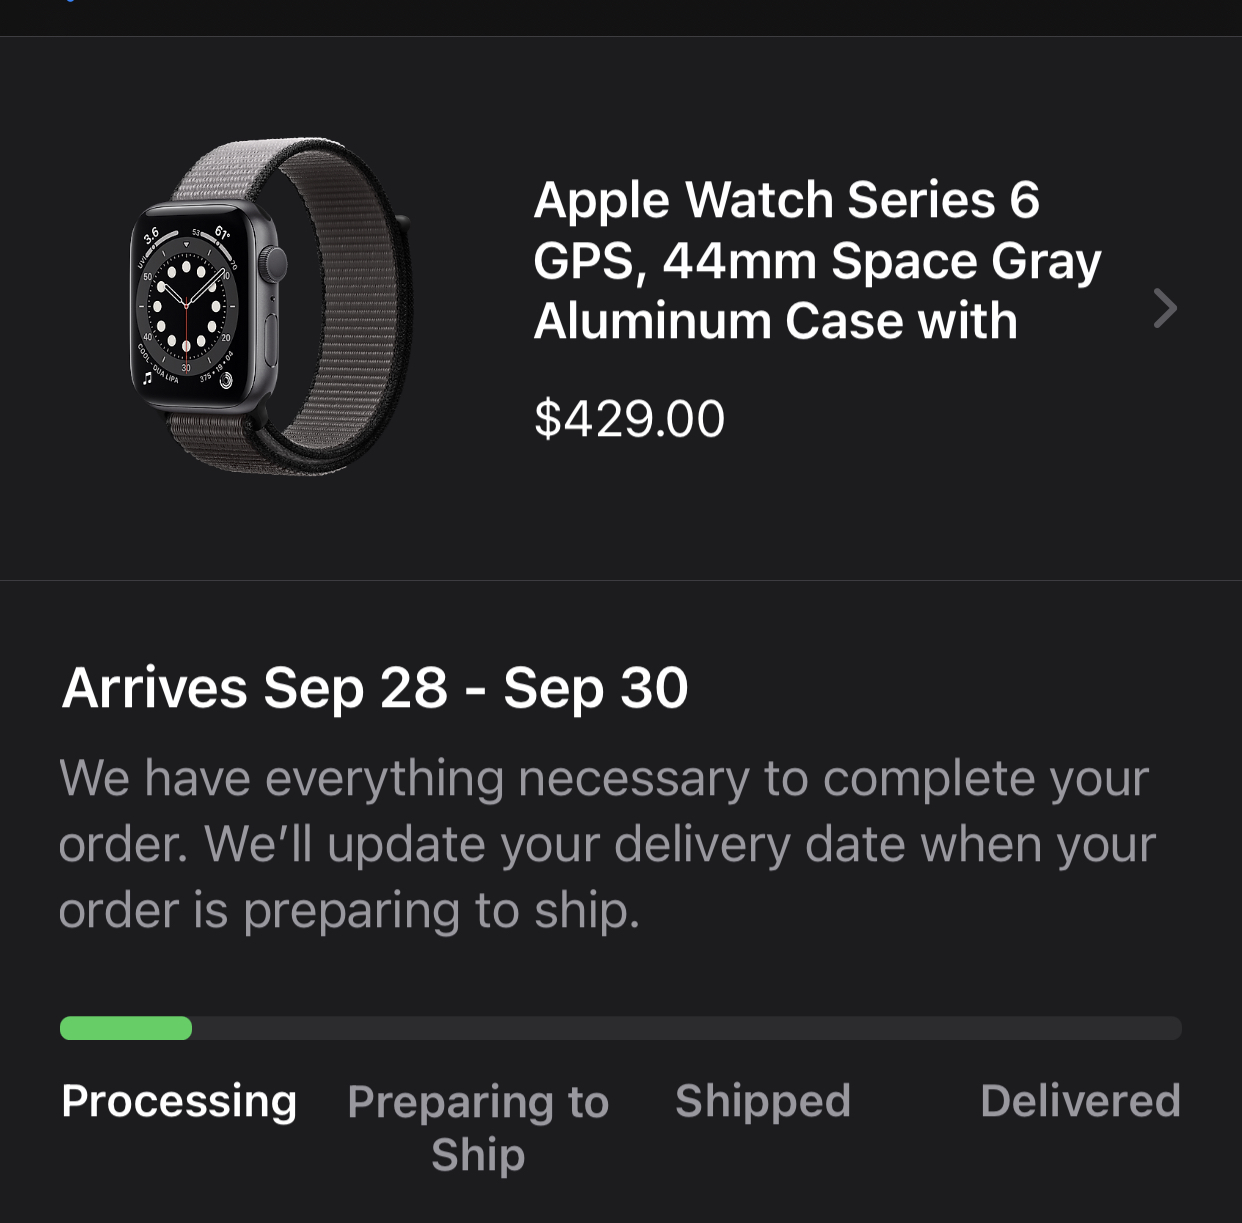Click the unfilled gray progress track
1242x1223 pixels.
tap(686, 1028)
